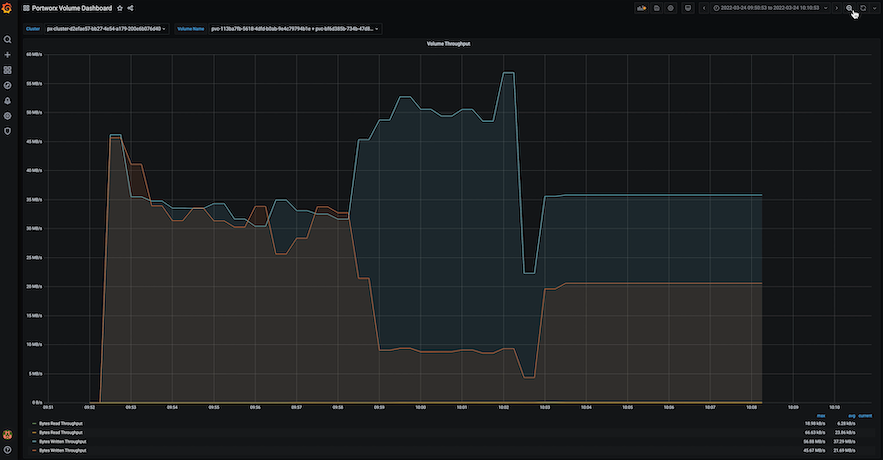
Task: Click the Add panel icon in the toolbar
Action: tap(641, 8)
